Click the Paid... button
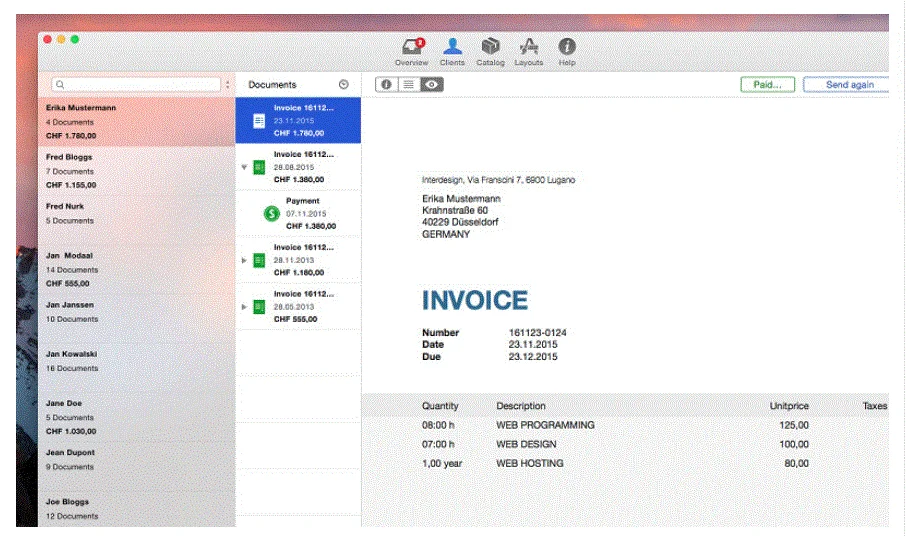This screenshot has width=906, height=536. click(x=767, y=84)
